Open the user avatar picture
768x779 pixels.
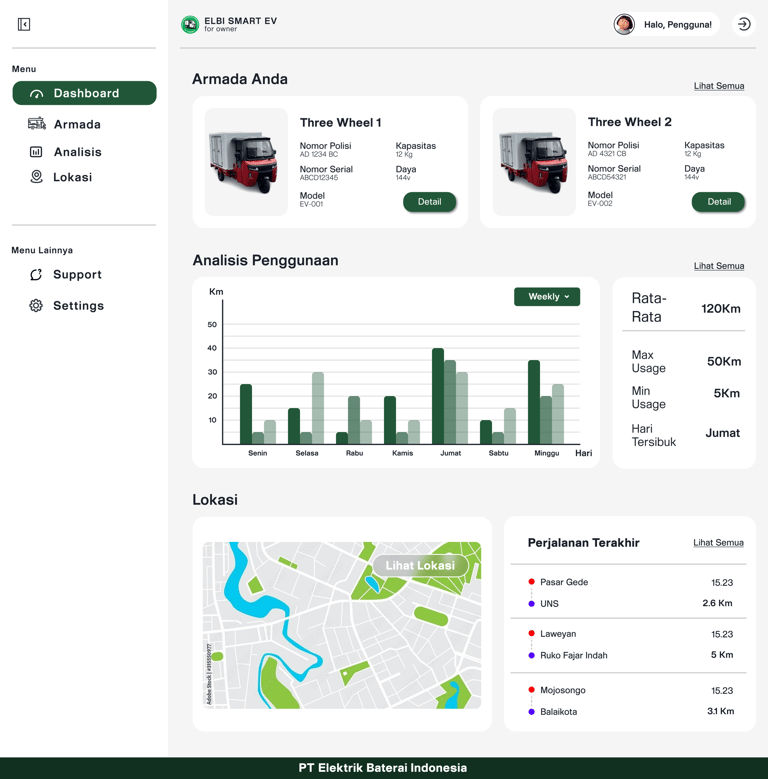(624, 24)
